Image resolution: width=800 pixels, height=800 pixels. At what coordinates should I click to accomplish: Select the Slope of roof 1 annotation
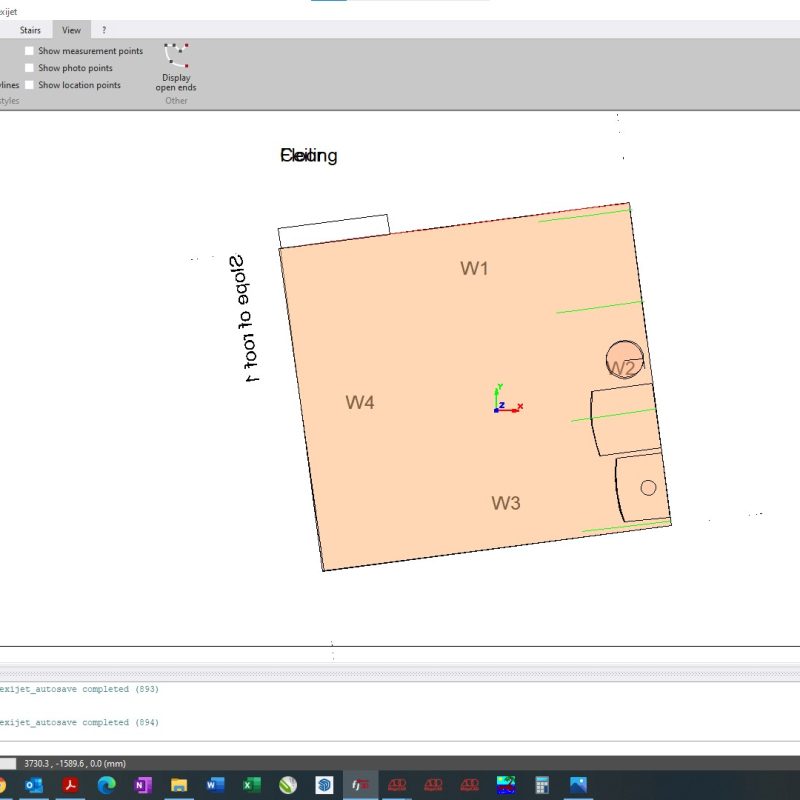click(x=244, y=320)
